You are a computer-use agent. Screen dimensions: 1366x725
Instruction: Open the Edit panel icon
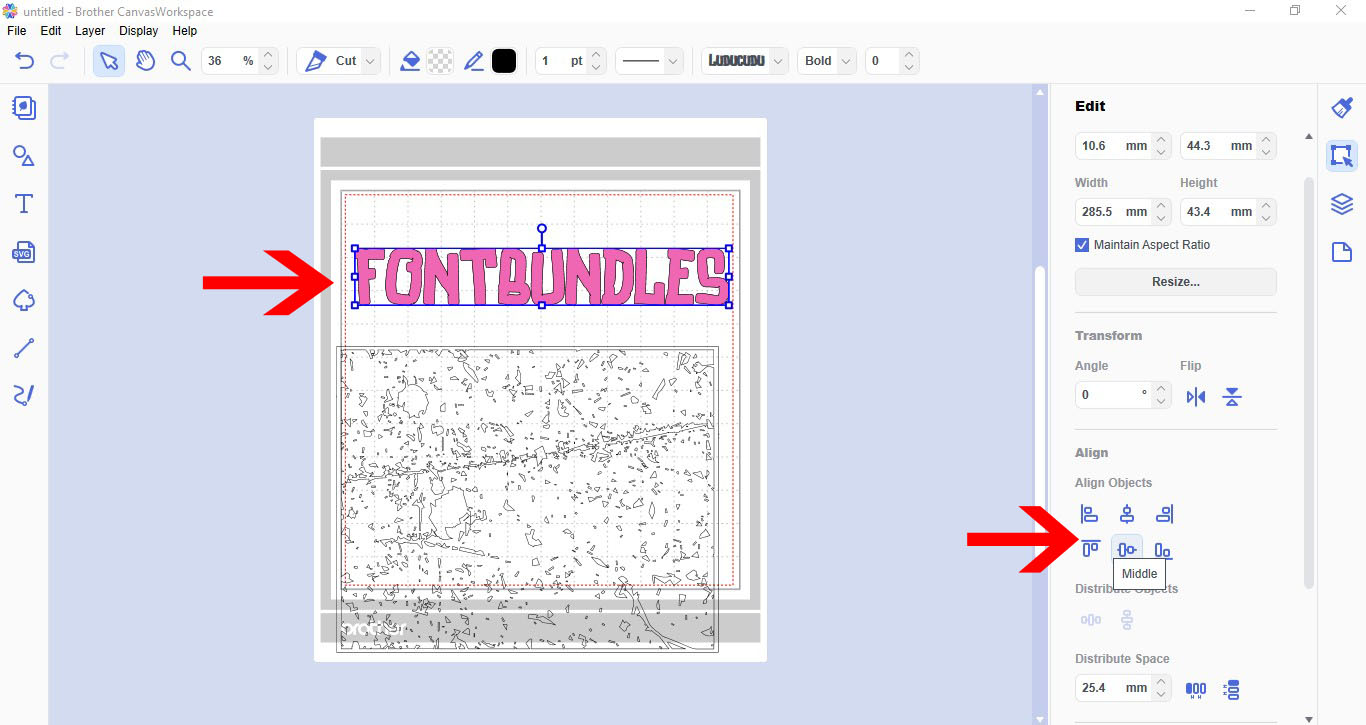click(x=1342, y=156)
